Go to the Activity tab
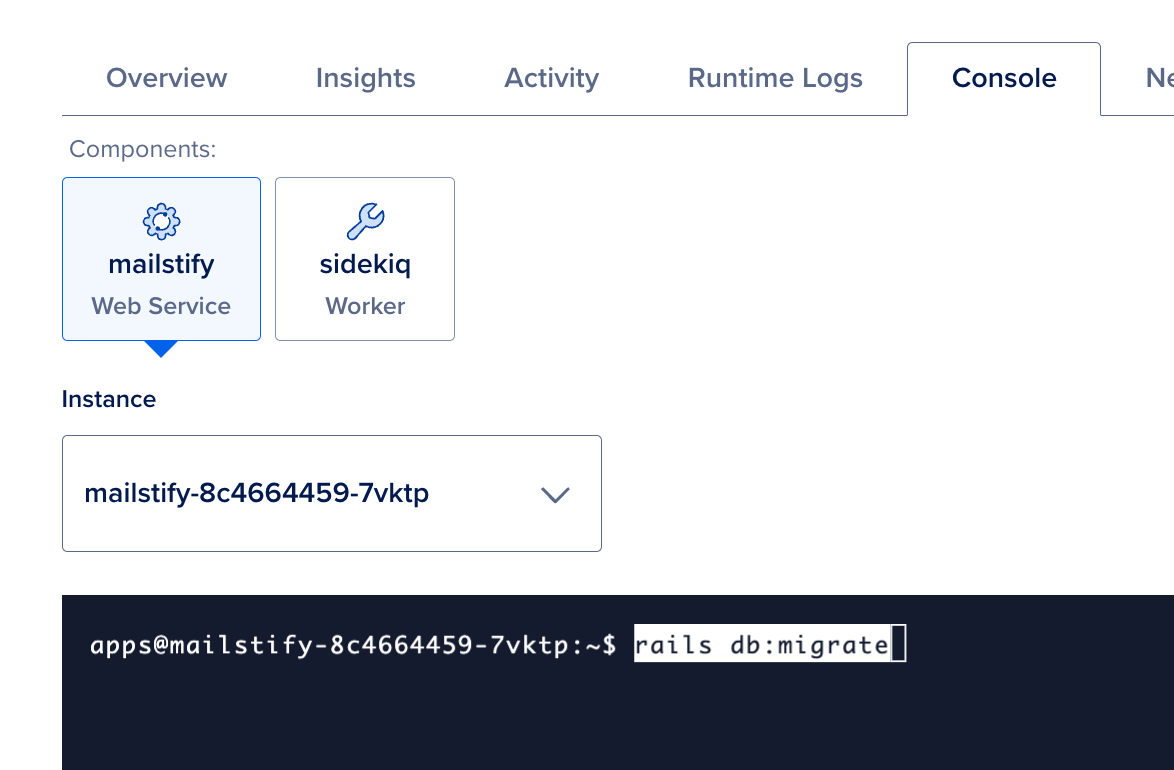1174x770 pixels. (x=551, y=78)
